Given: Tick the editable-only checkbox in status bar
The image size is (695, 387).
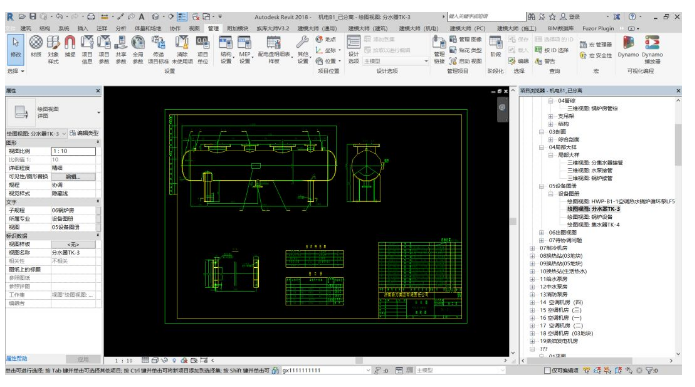Looking at the screenshot, I should coord(547,370).
